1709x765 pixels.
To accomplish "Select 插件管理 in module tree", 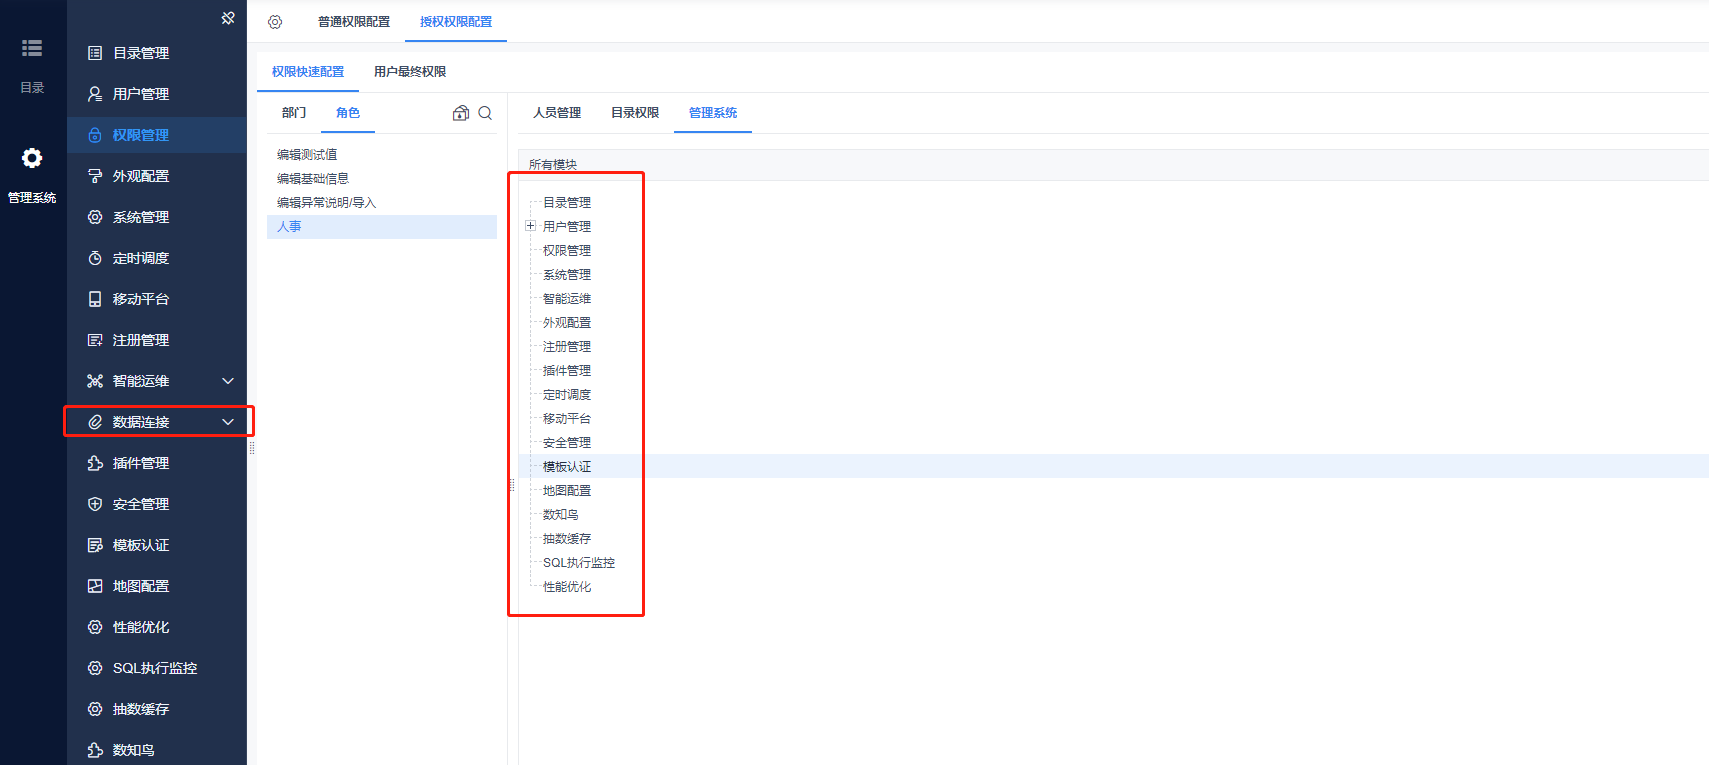I will (567, 371).
